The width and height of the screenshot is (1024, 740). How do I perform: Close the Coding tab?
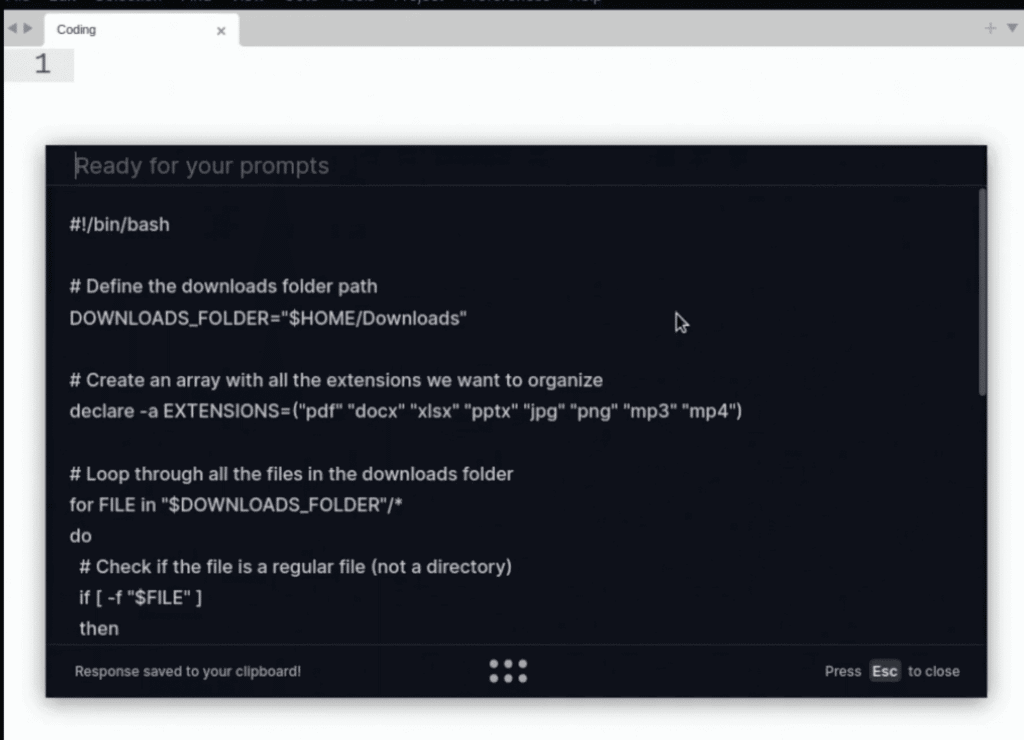click(221, 31)
